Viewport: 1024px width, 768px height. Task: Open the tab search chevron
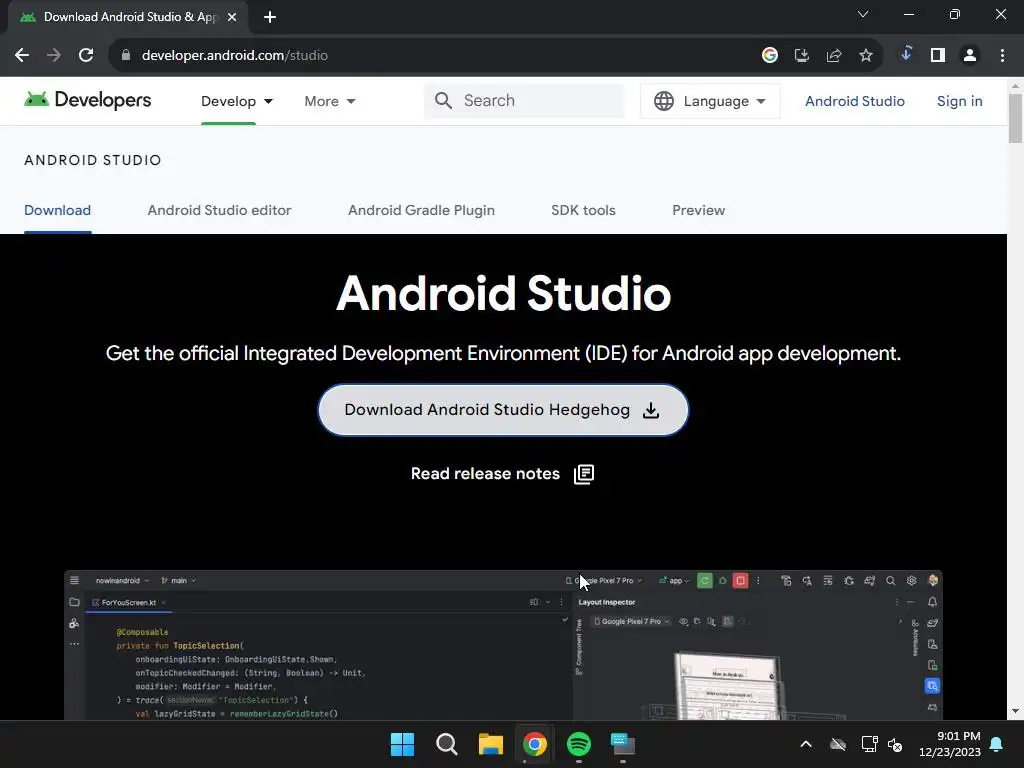(863, 14)
